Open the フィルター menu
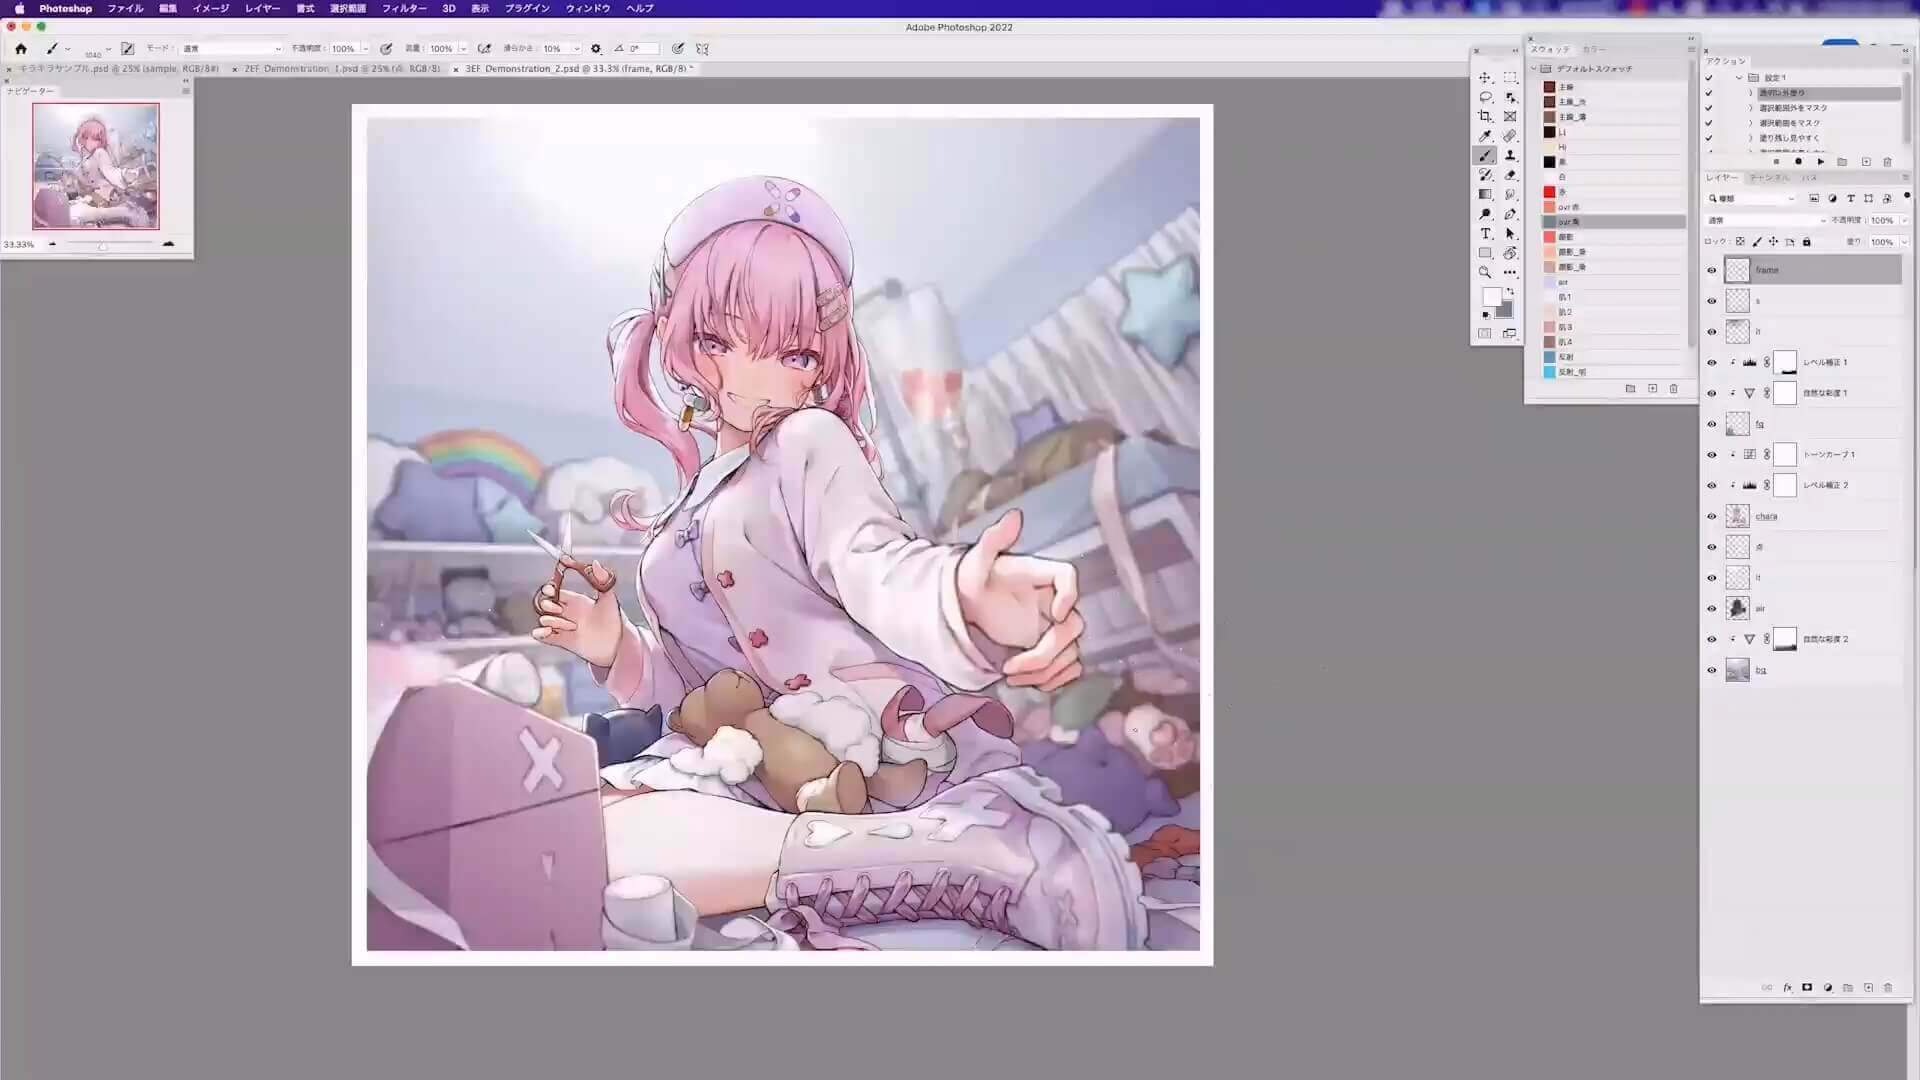Screen dimensions: 1920x1080 pos(404,8)
